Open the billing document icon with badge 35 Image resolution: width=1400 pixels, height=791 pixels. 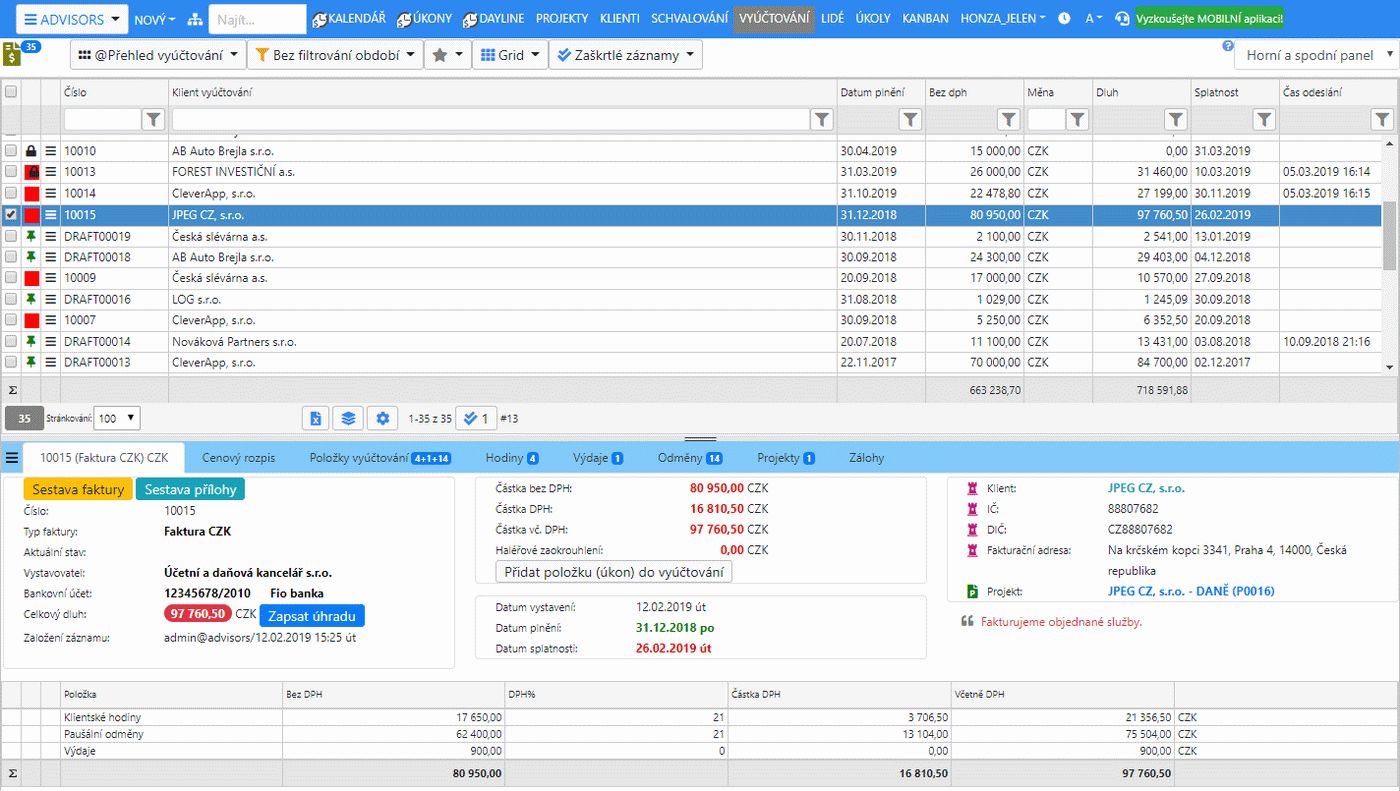pos(12,54)
